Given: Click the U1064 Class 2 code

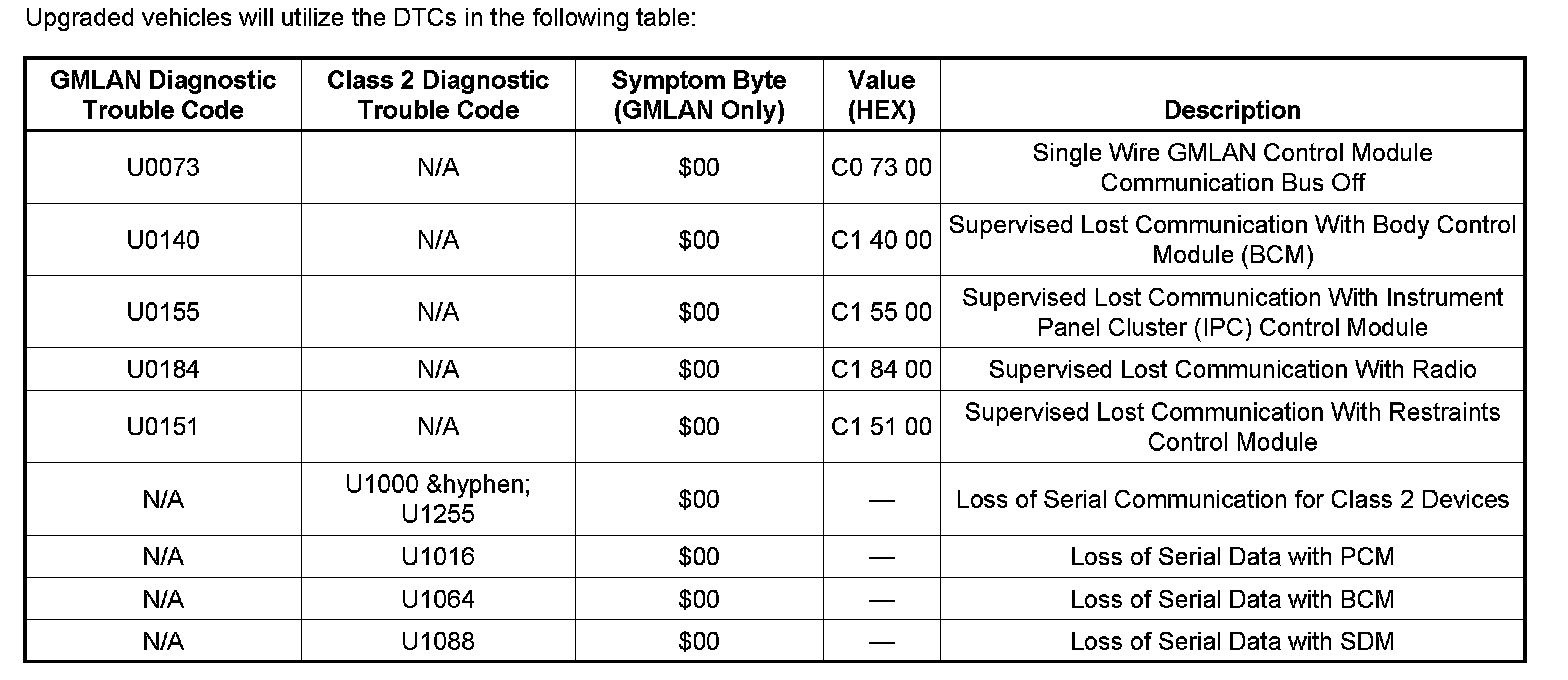Looking at the screenshot, I should [438, 599].
